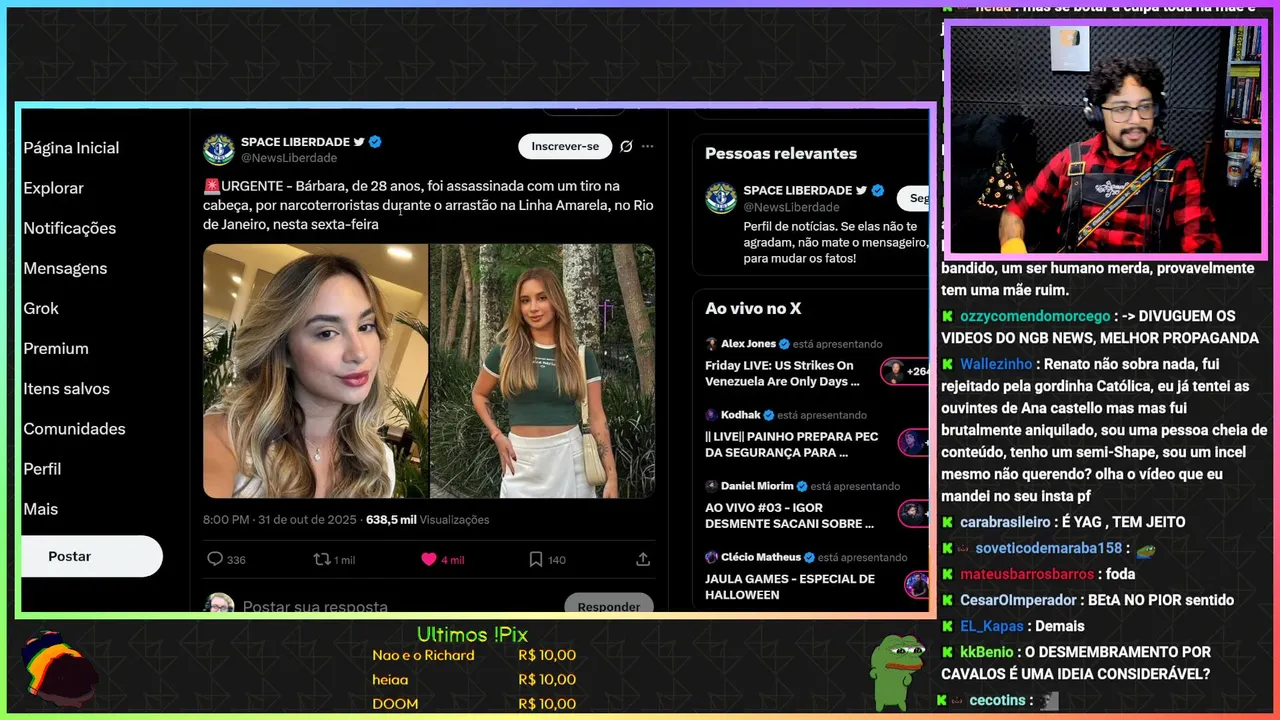
Task: Click chat username cecotins
Action: tap(997, 700)
